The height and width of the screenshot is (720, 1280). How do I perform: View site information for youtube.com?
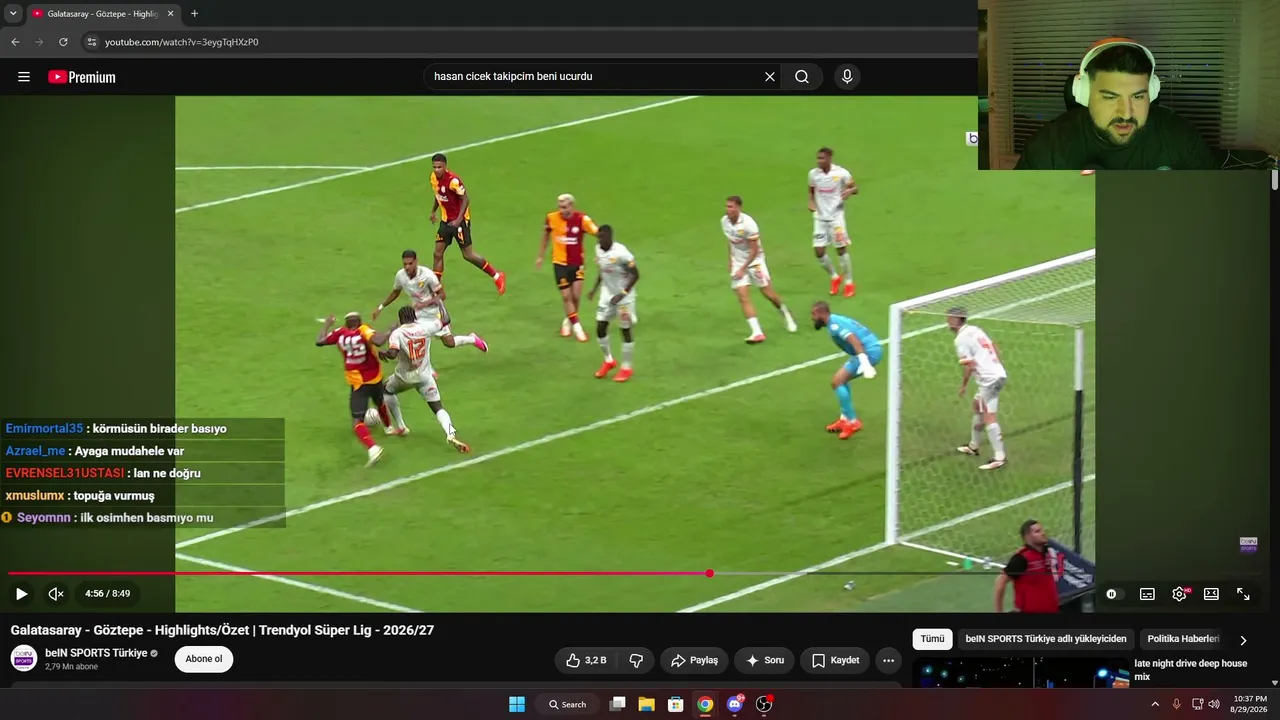92,42
